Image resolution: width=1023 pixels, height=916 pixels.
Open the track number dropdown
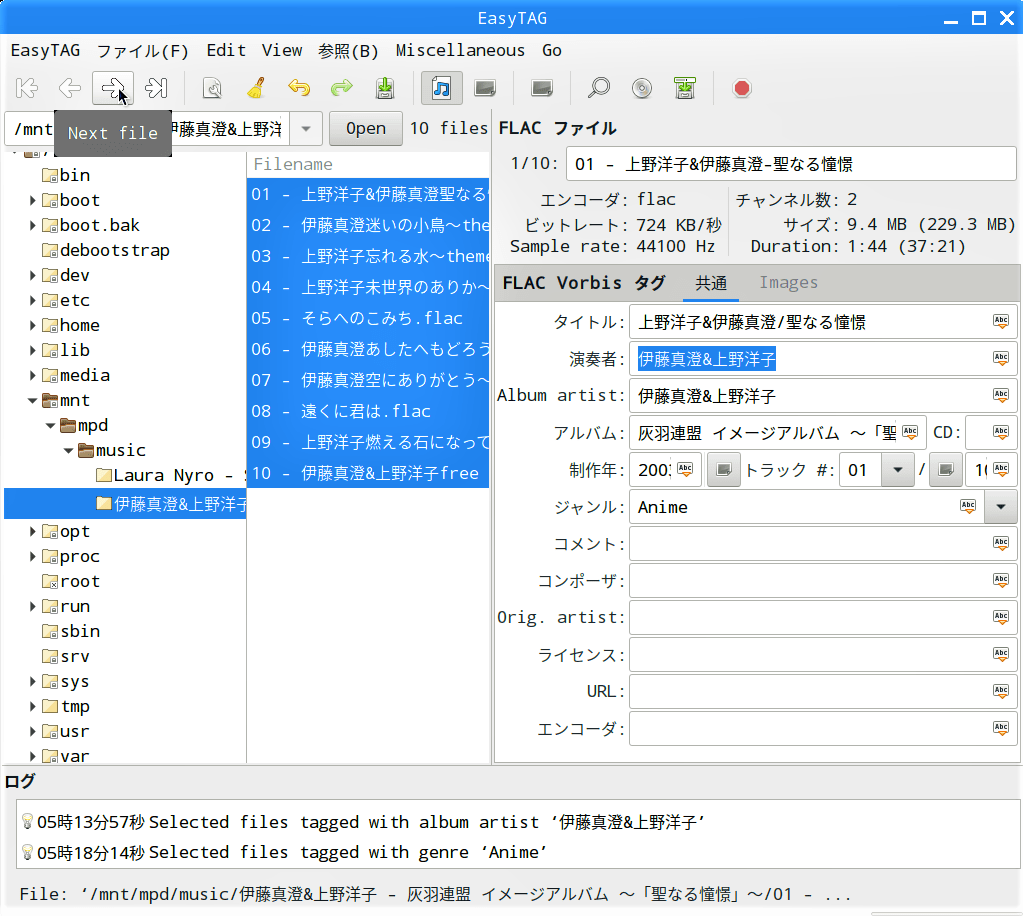[x=898, y=470]
